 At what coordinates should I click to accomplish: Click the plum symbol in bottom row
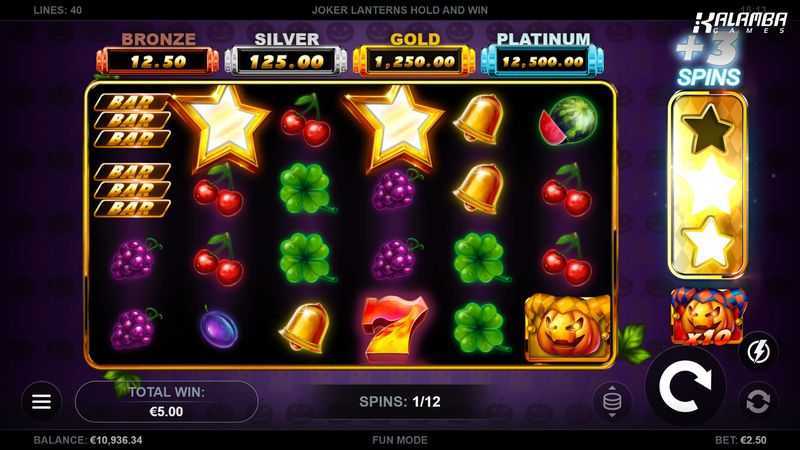click(218, 328)
